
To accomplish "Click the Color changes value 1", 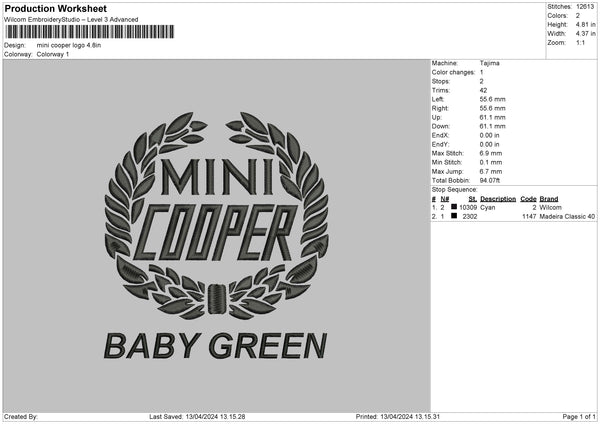I will click(x=481, y=72).
